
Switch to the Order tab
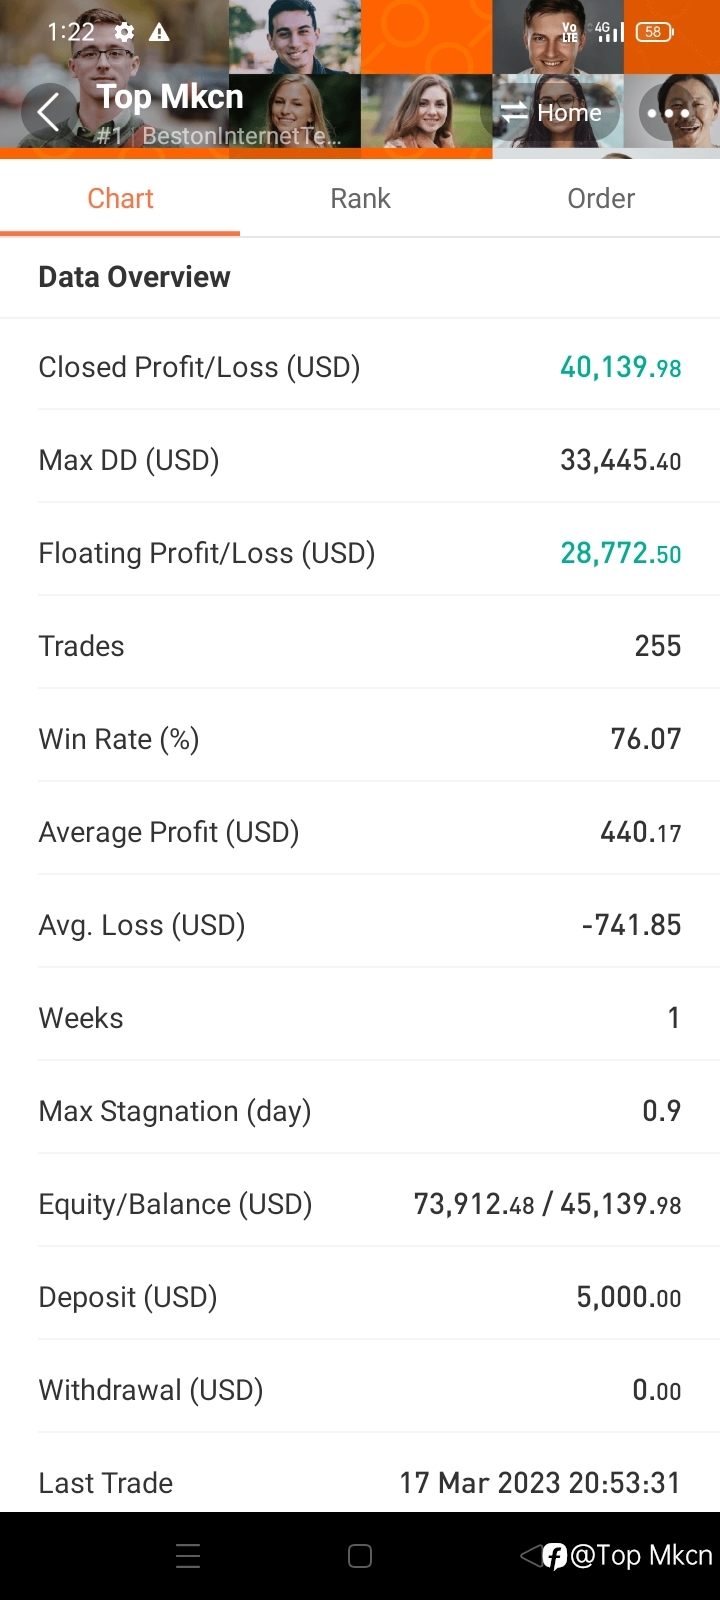coord(600,198)
